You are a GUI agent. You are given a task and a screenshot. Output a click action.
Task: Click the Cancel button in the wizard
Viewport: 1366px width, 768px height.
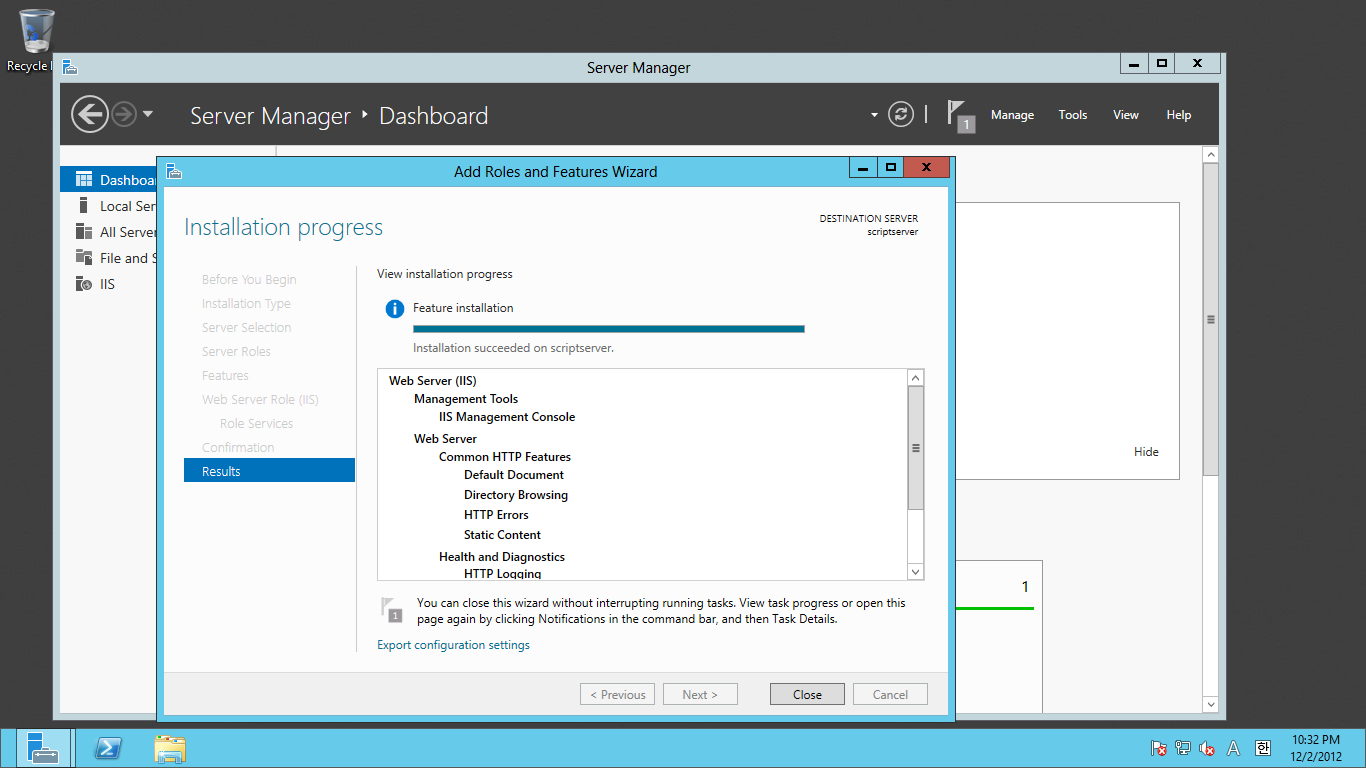coord(890,694)
